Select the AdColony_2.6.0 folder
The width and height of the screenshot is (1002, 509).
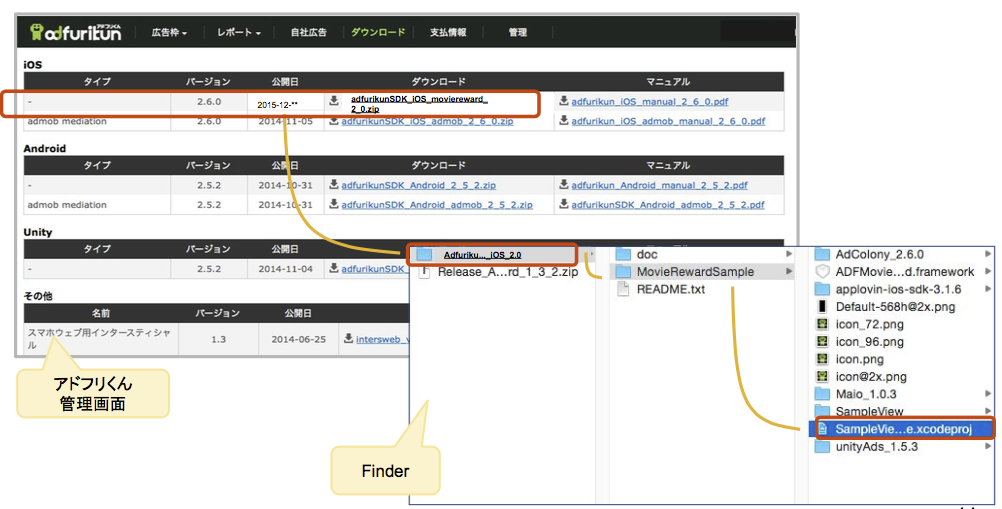(x=879, y=254)
